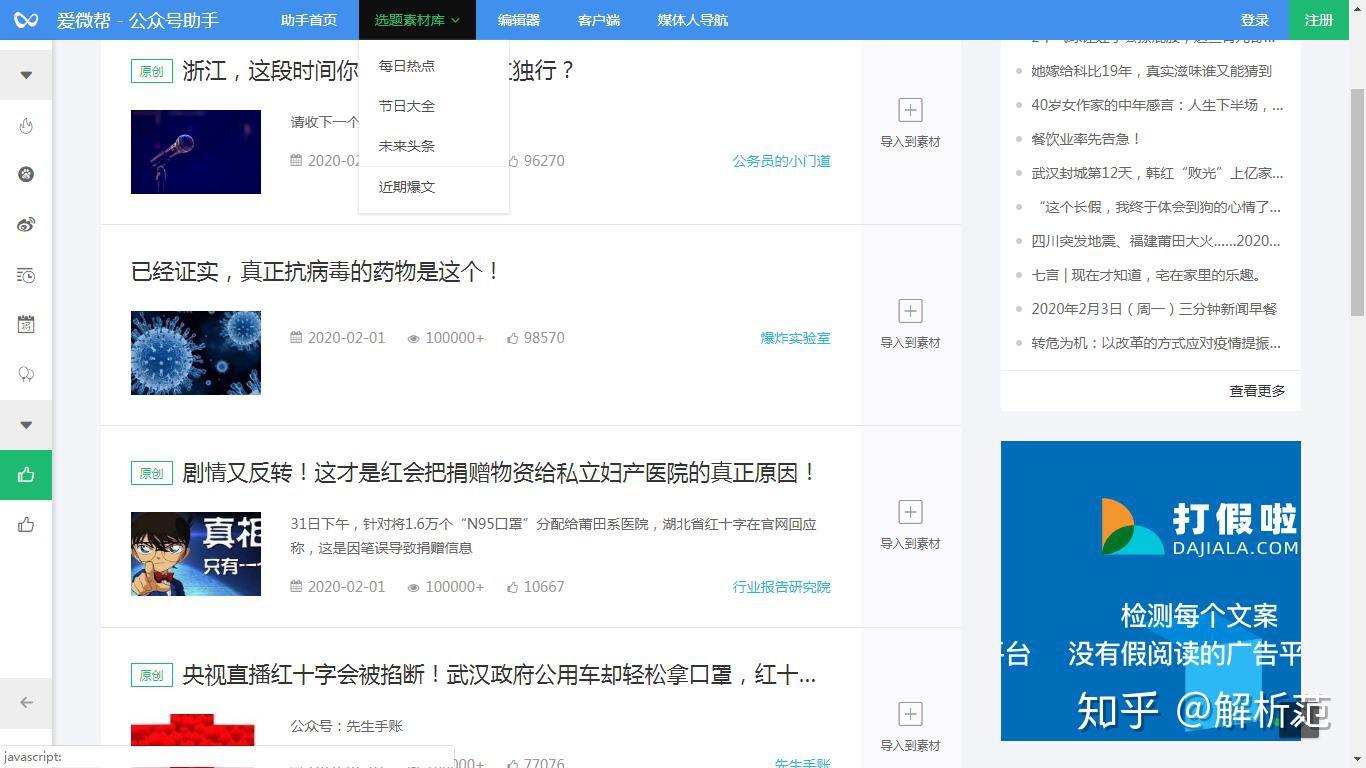This screenshot has height=768, width=1366.
Task: Click 导入到素材 label for 剧情又反转 article
Action: (x=910, y=544)
